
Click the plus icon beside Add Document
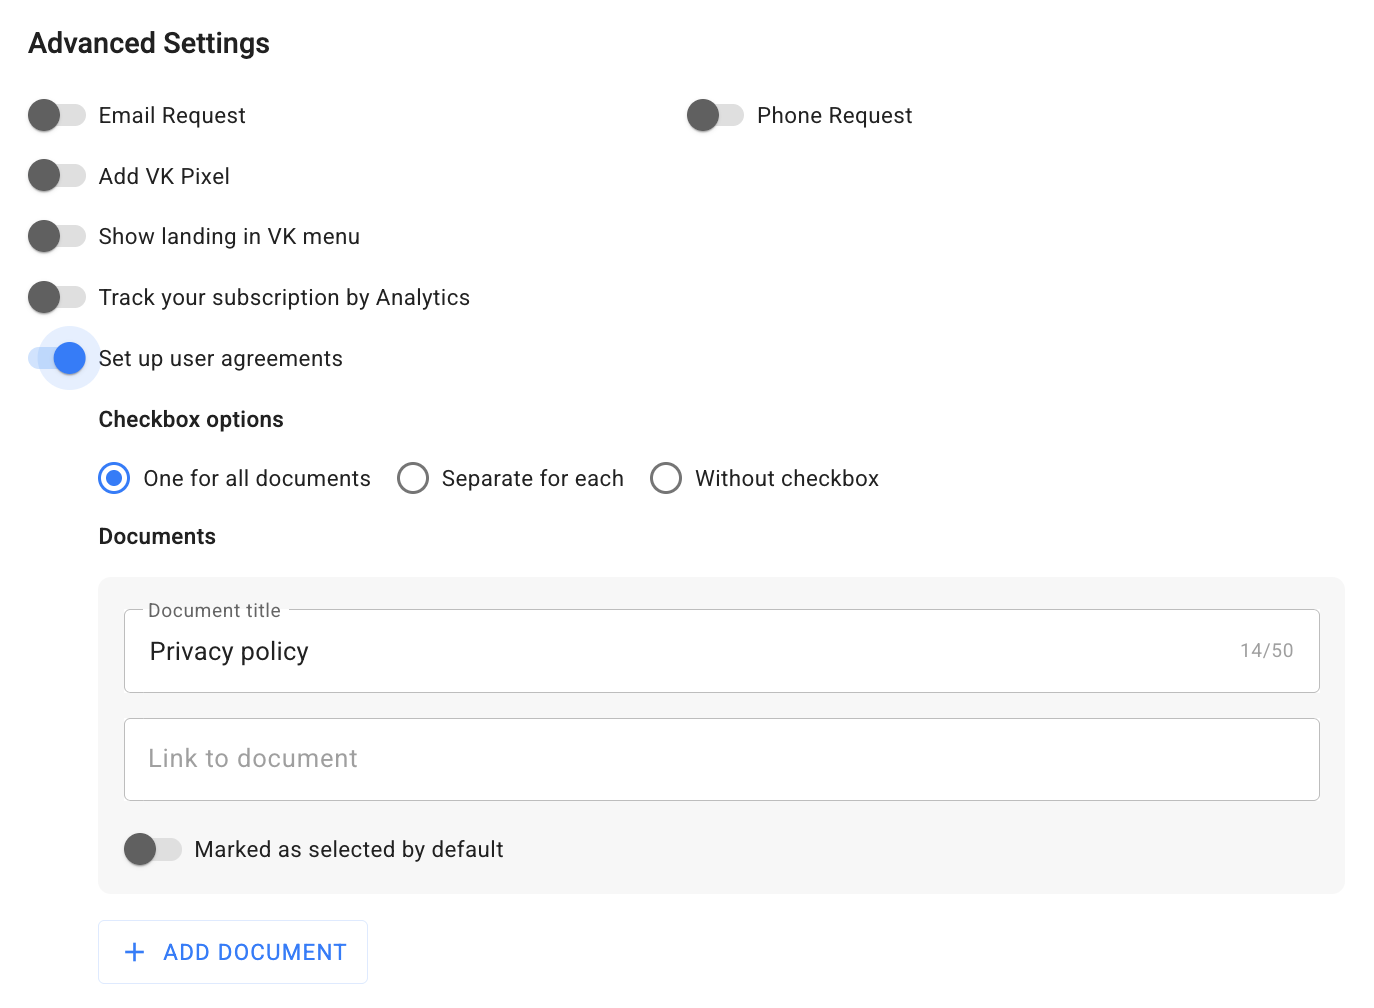(x=134, y=952)
